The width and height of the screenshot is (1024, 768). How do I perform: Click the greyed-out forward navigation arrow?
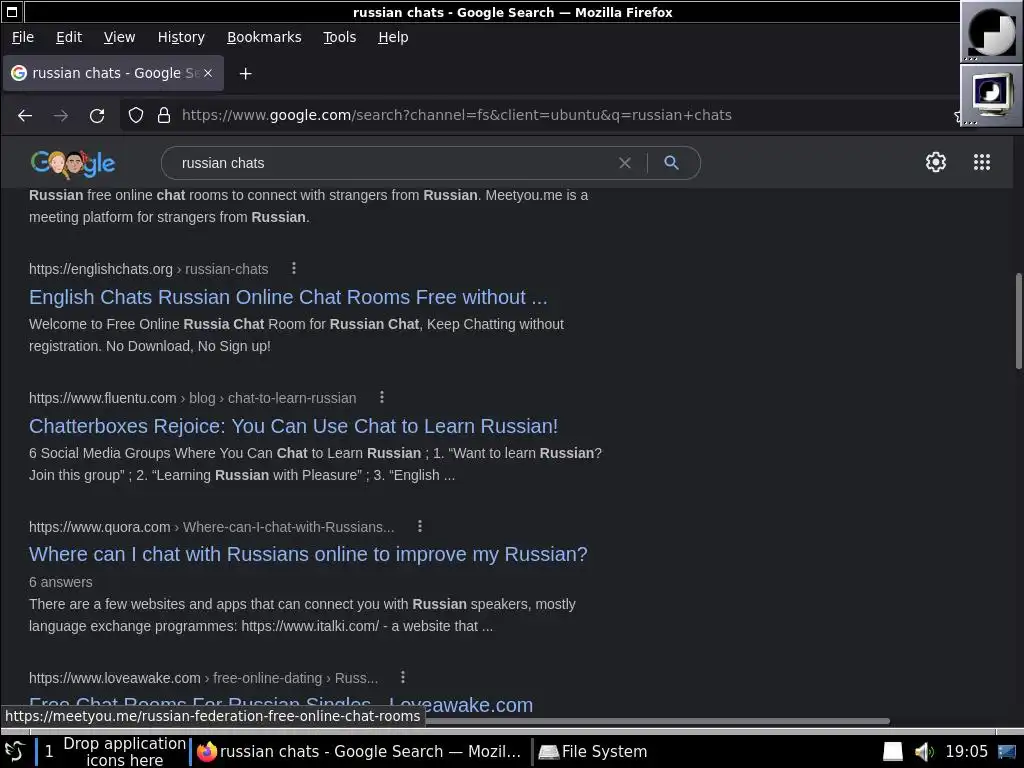(x=61, y=116)
